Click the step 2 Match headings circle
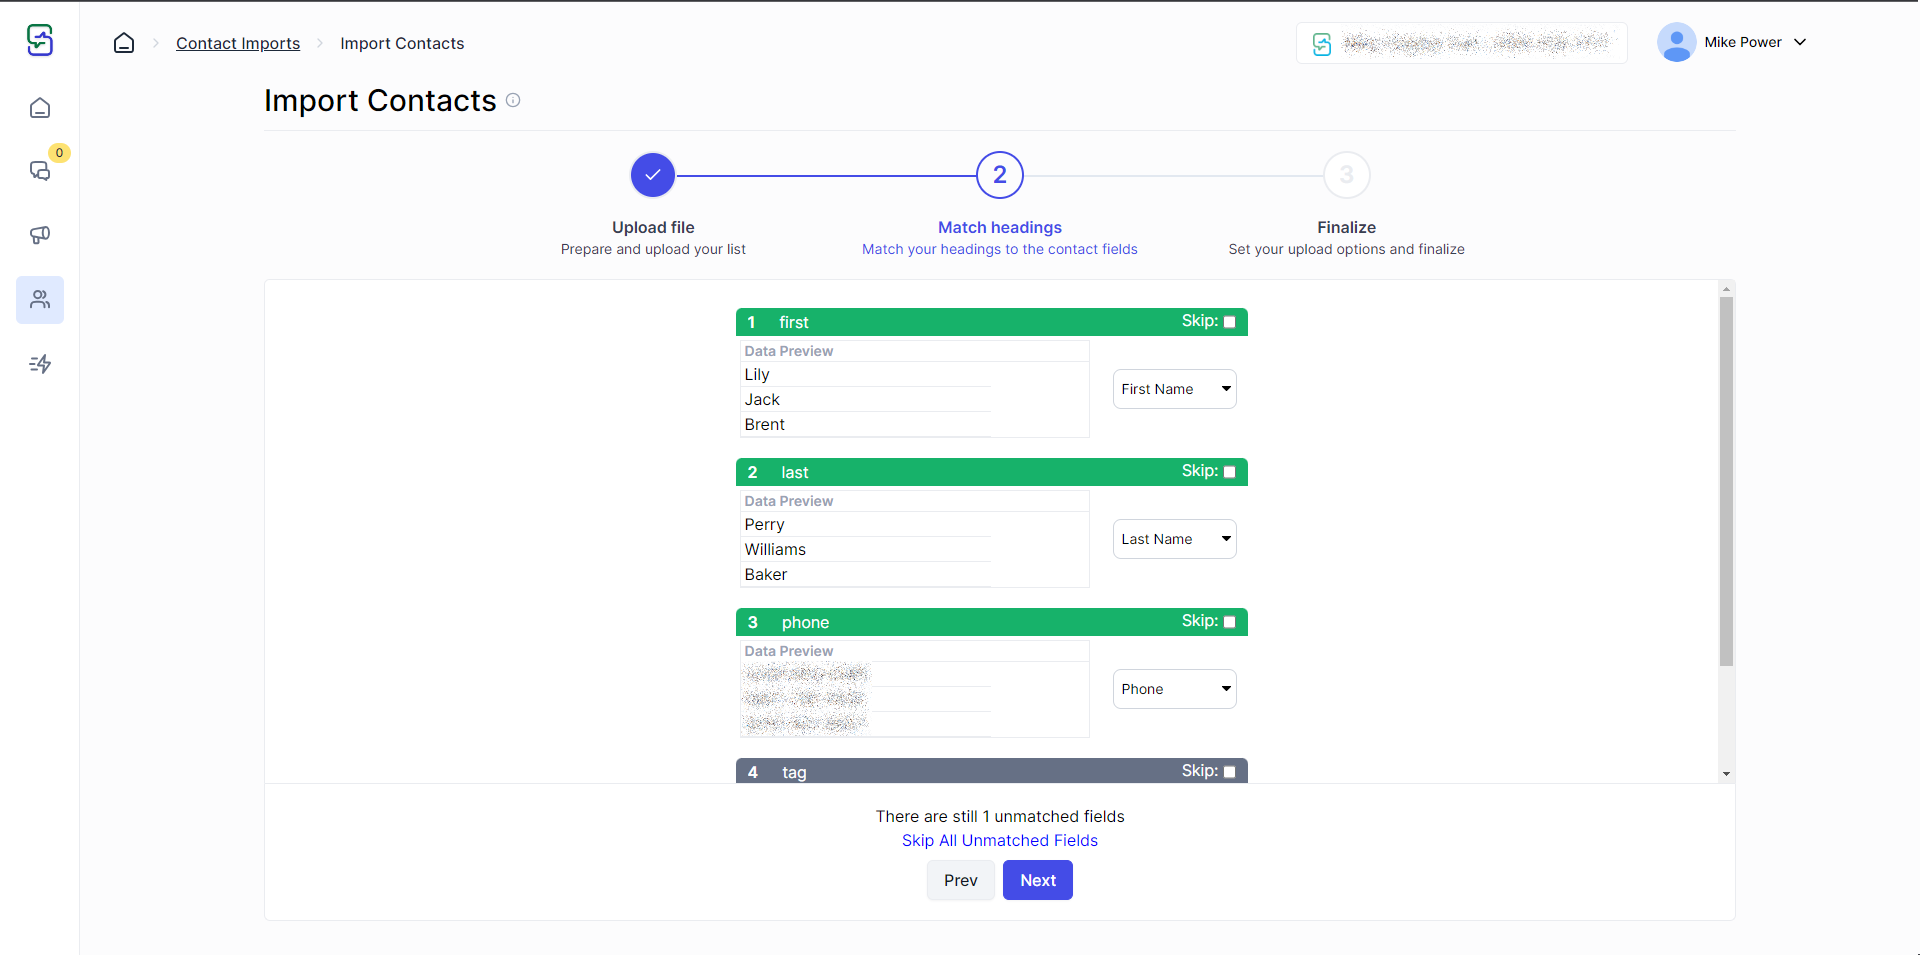This screenshot has width=1920, height=955. [x=1000, y=175]
